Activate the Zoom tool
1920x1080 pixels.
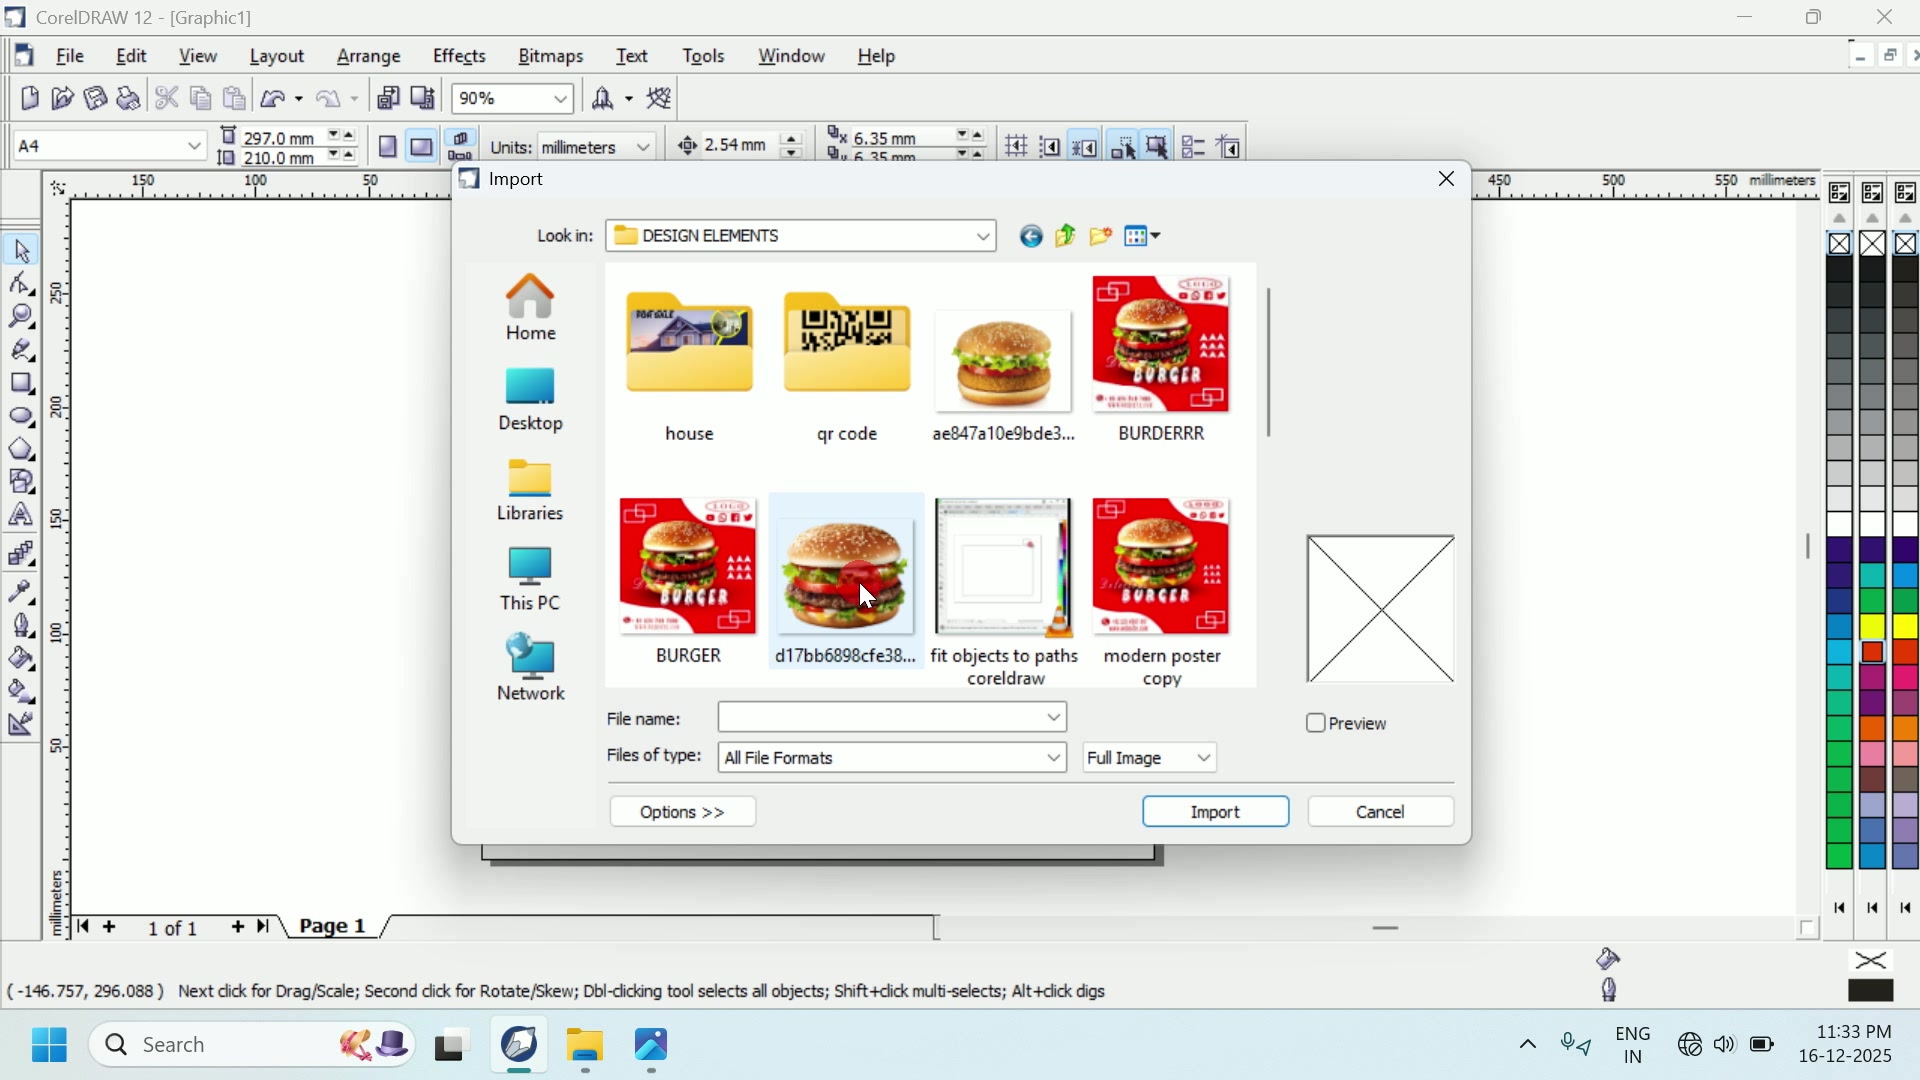(22, 317)
